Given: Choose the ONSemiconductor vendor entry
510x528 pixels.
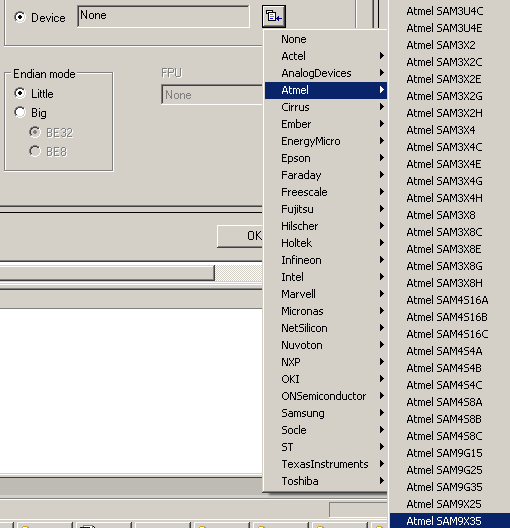Looking at the screenshot, I should pos(326,396).
